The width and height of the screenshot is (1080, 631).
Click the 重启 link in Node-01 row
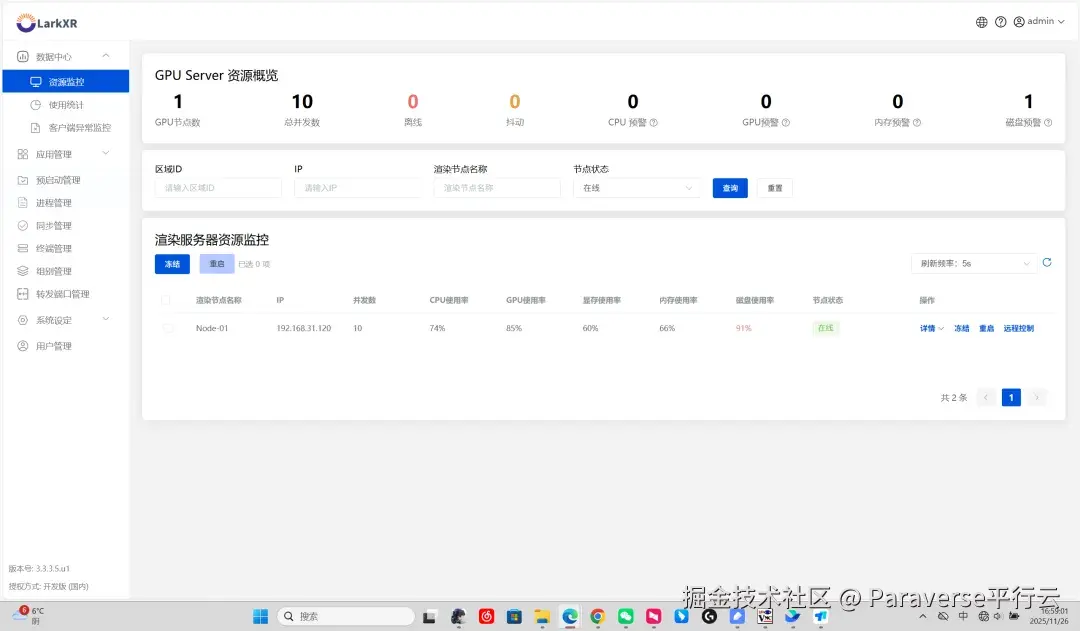tap(986, 329)
